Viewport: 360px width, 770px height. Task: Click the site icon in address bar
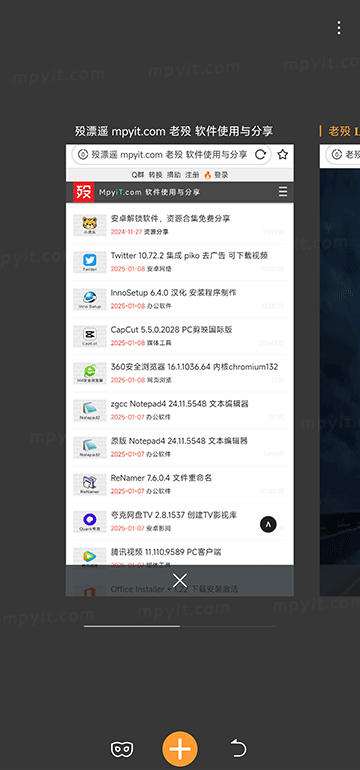click(83, 155)
